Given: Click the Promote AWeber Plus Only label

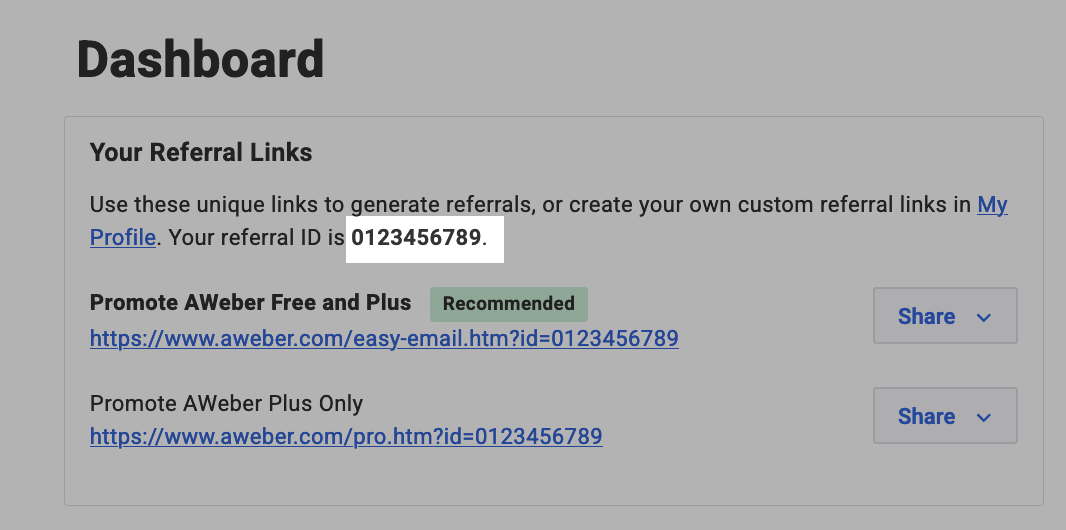Looking at the screenshot, I should pyautogui.click(x=226, y=404).
